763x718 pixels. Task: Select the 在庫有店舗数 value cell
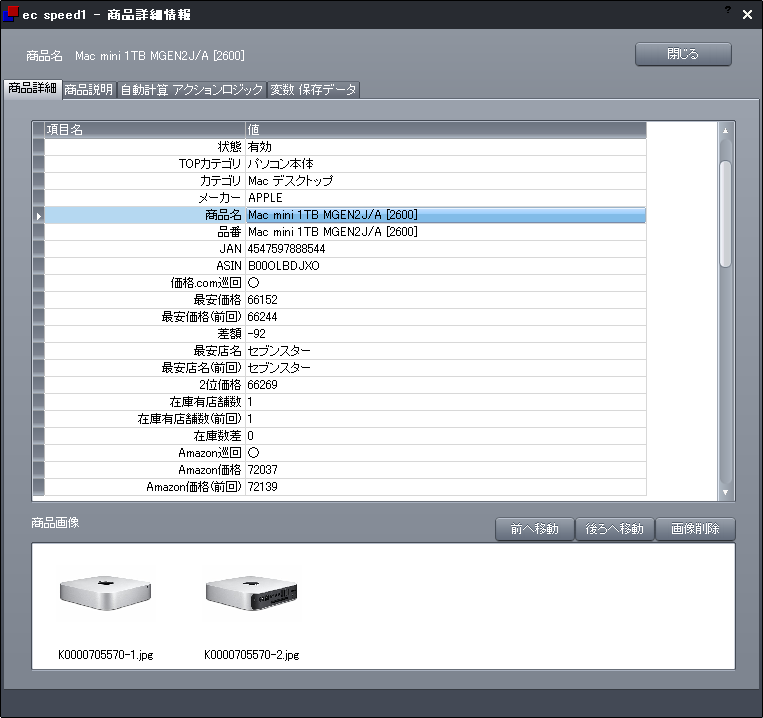click(x=446, y=402)
